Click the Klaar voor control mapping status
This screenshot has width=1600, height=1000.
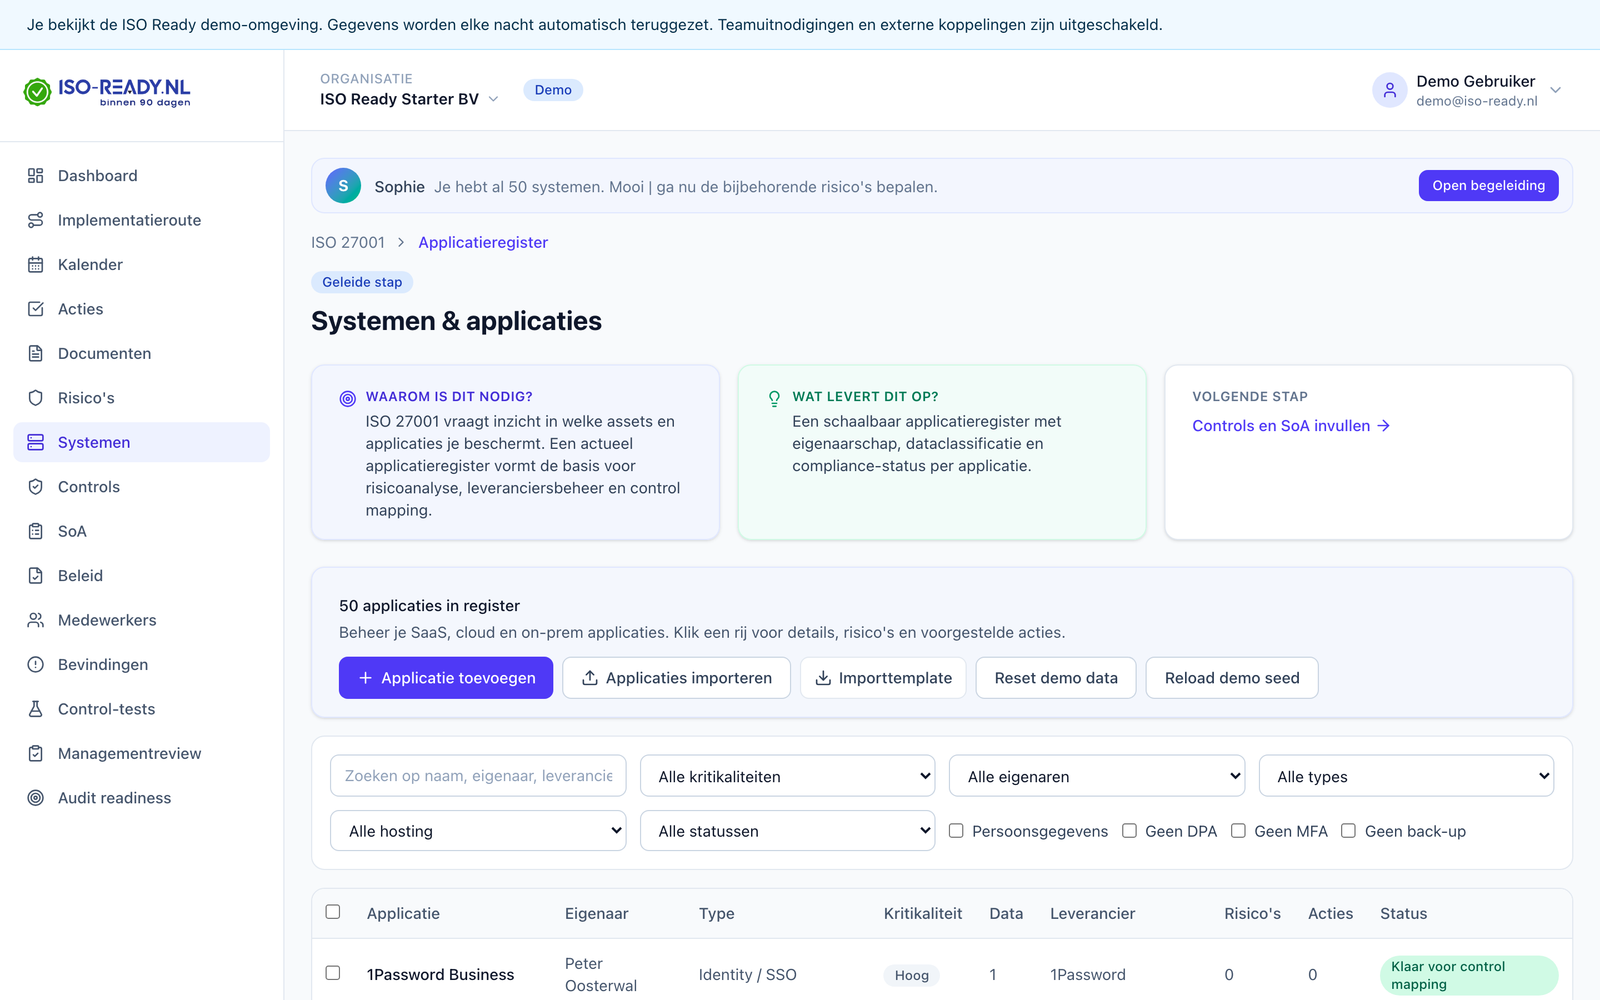(x=1469, y=975)
